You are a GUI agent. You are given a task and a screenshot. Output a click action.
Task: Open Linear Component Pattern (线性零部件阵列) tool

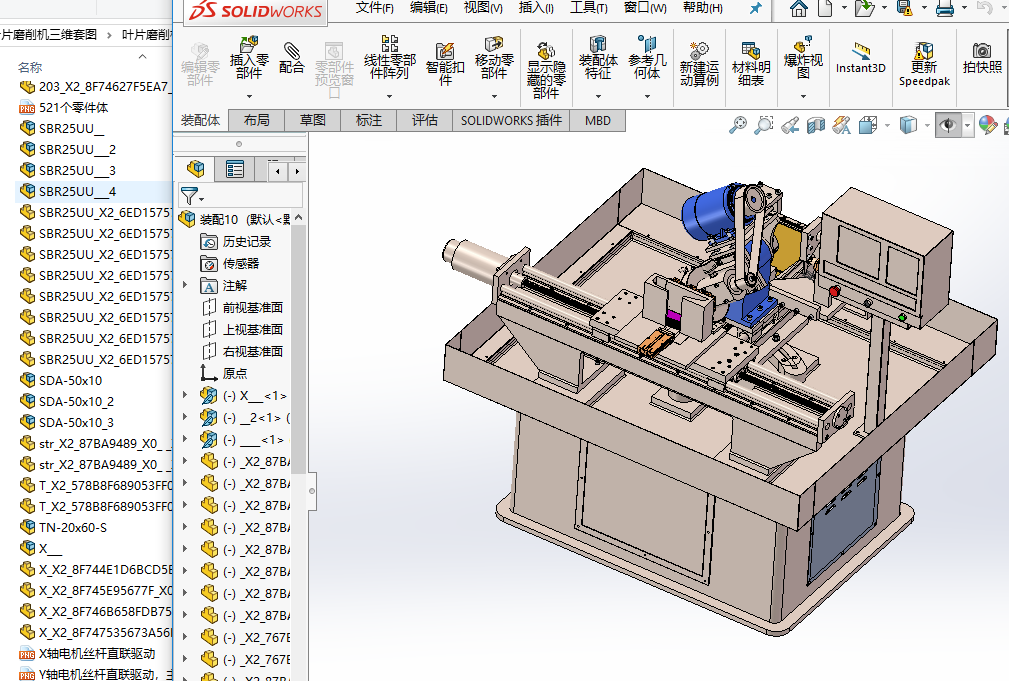click(390, 58)
